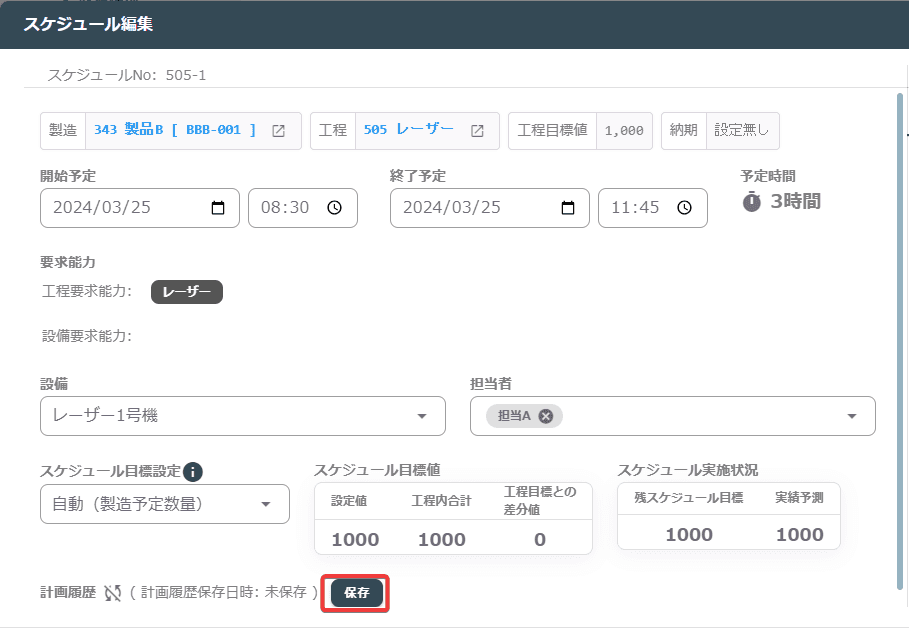
Task: Open the 343 製品B [ BBB-001 ] link
Action: tap(174, 130)
